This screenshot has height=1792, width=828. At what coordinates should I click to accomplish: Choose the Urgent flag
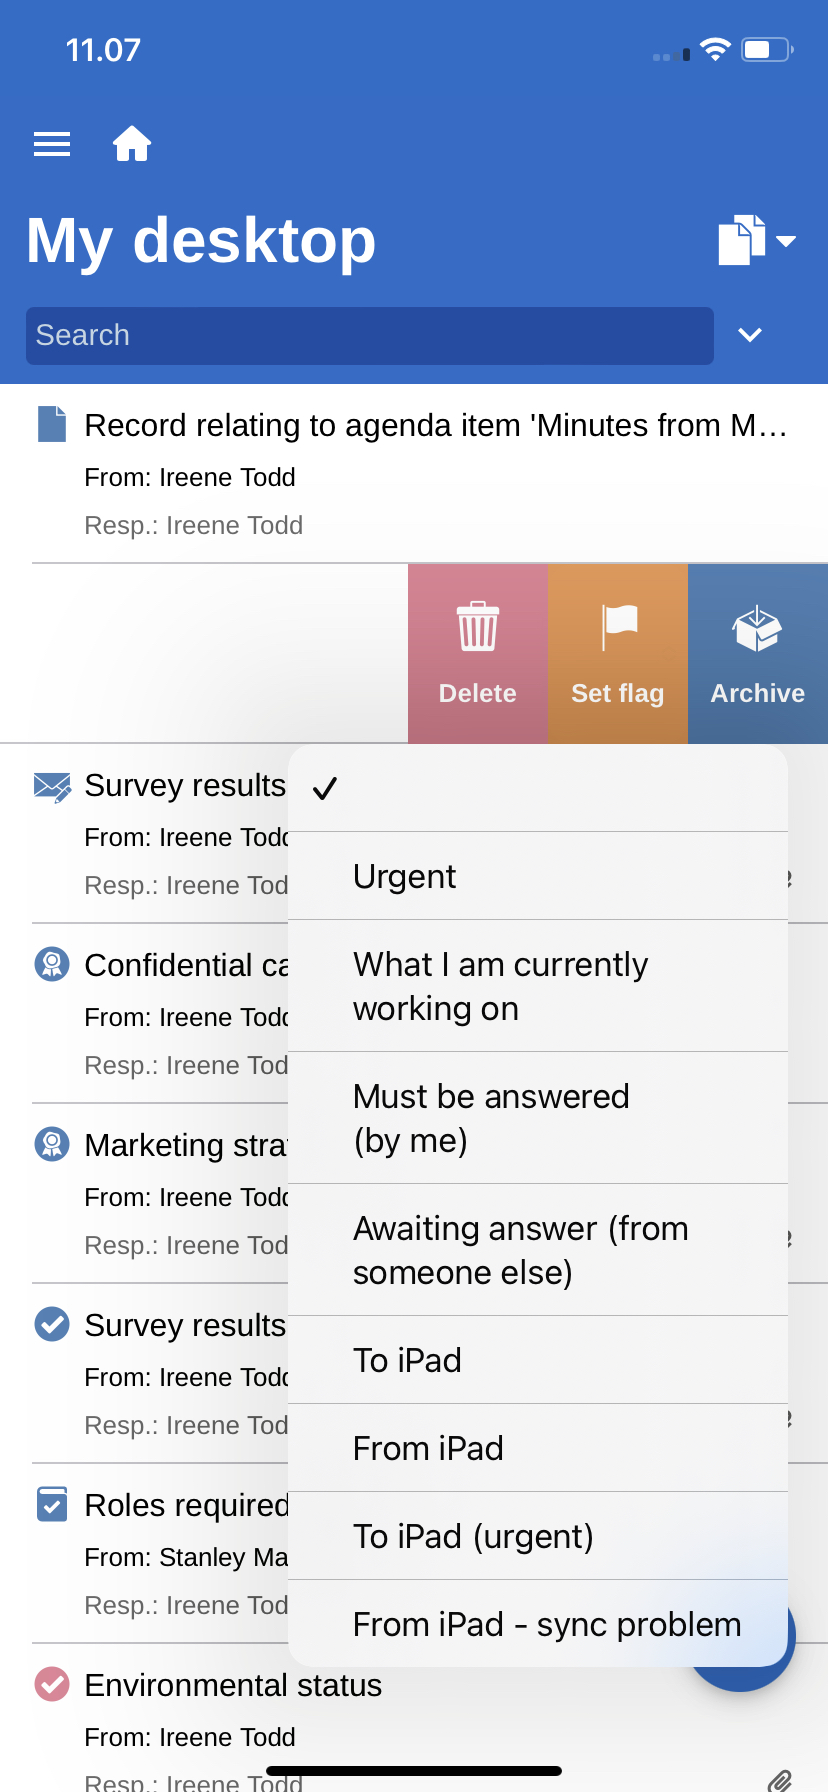pos(538,877)
